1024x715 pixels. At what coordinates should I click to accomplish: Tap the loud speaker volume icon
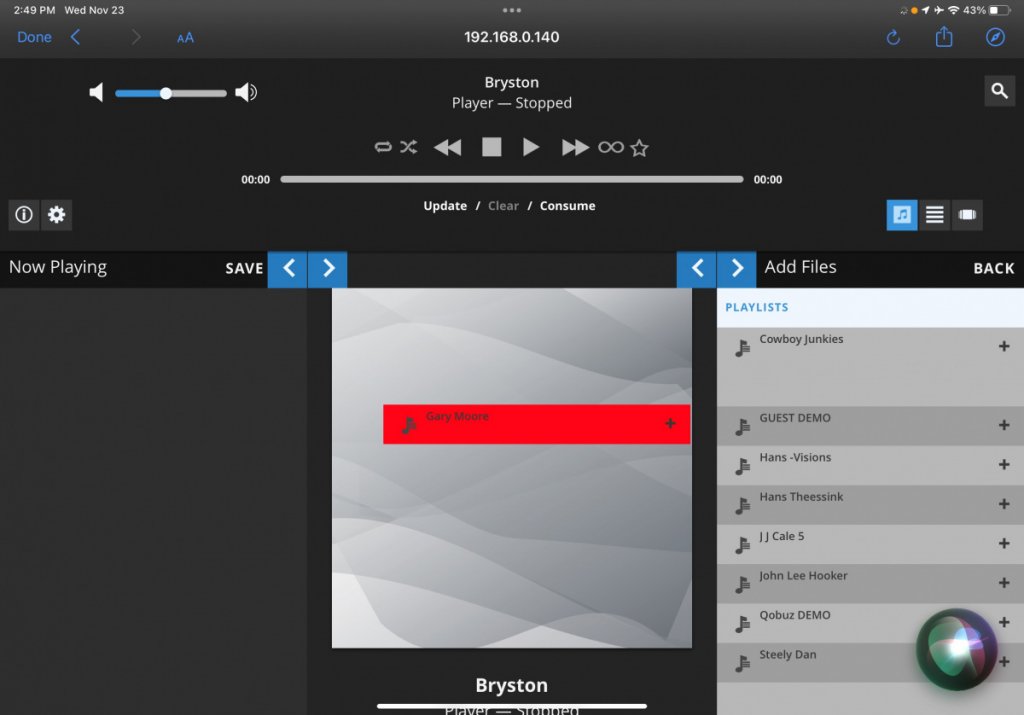[x=246, y=93]
